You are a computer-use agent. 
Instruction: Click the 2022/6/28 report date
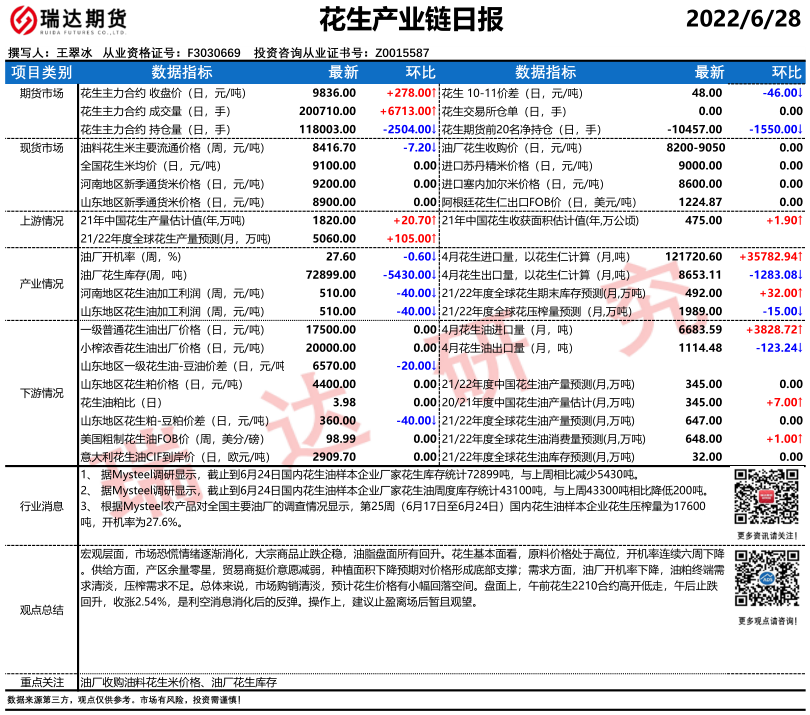coord(745,21)
